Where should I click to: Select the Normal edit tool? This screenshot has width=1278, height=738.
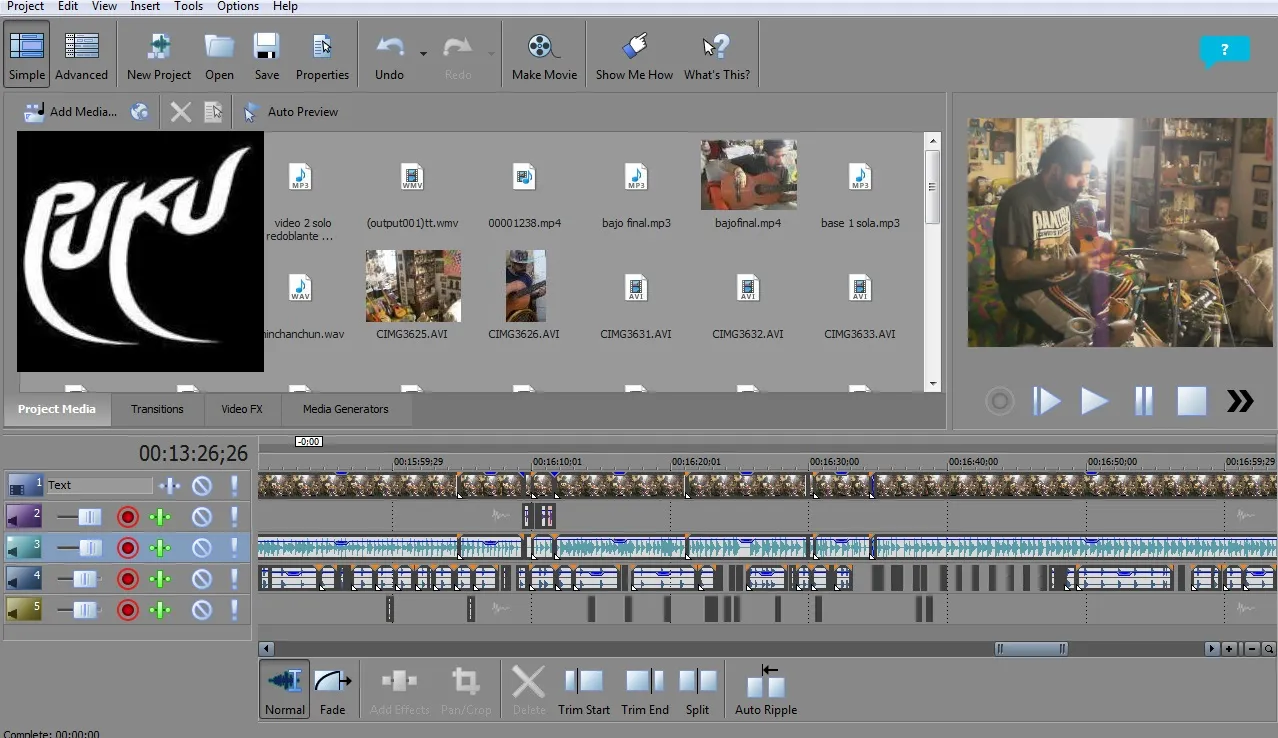click(285, 690)
